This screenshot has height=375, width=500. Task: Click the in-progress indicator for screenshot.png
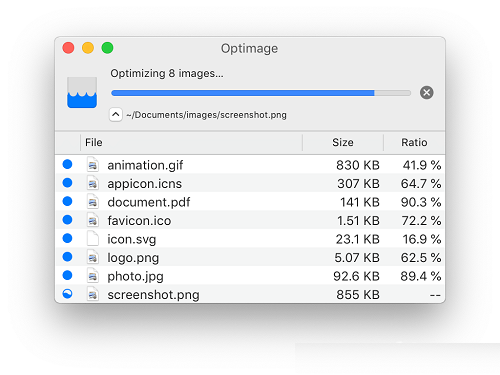tap(67, 294)
